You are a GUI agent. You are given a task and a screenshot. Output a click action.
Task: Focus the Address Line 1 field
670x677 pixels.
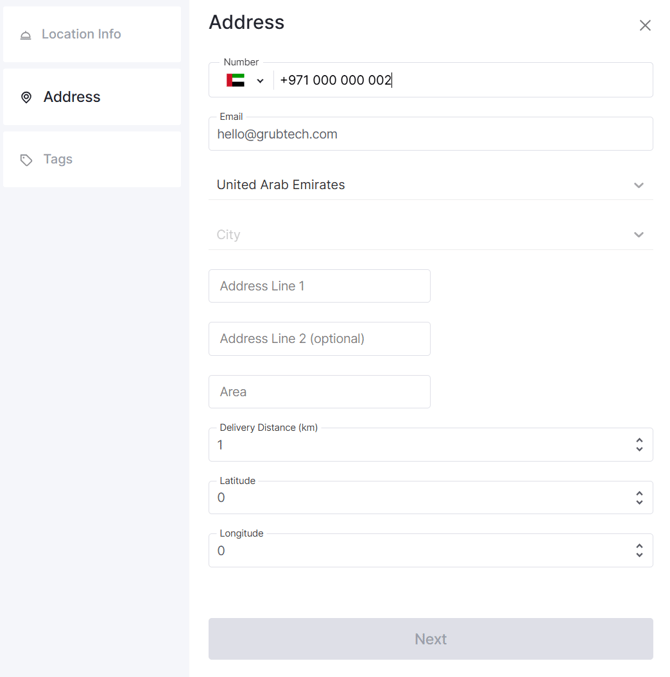(x=319, y=286)
